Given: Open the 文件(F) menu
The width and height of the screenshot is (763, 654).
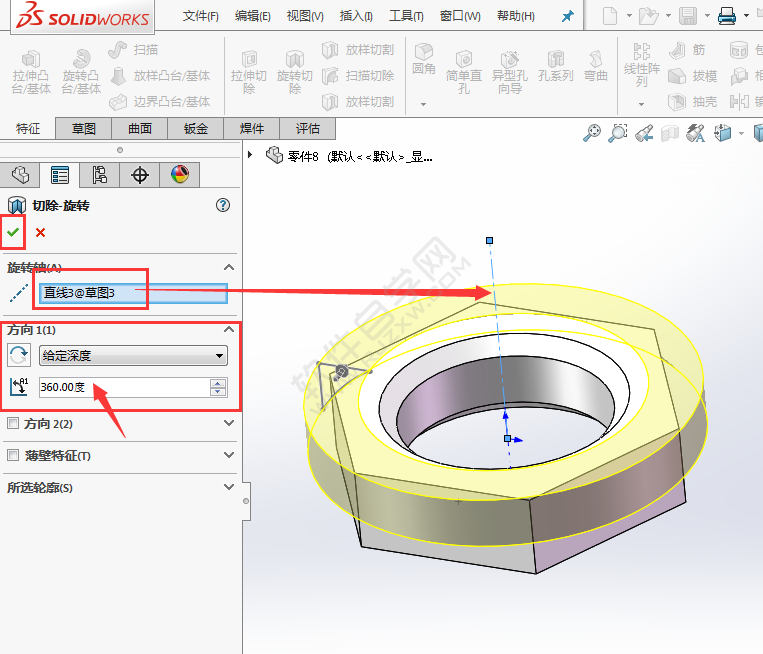Looking at the screenshot, I should (x=200, y=16).
